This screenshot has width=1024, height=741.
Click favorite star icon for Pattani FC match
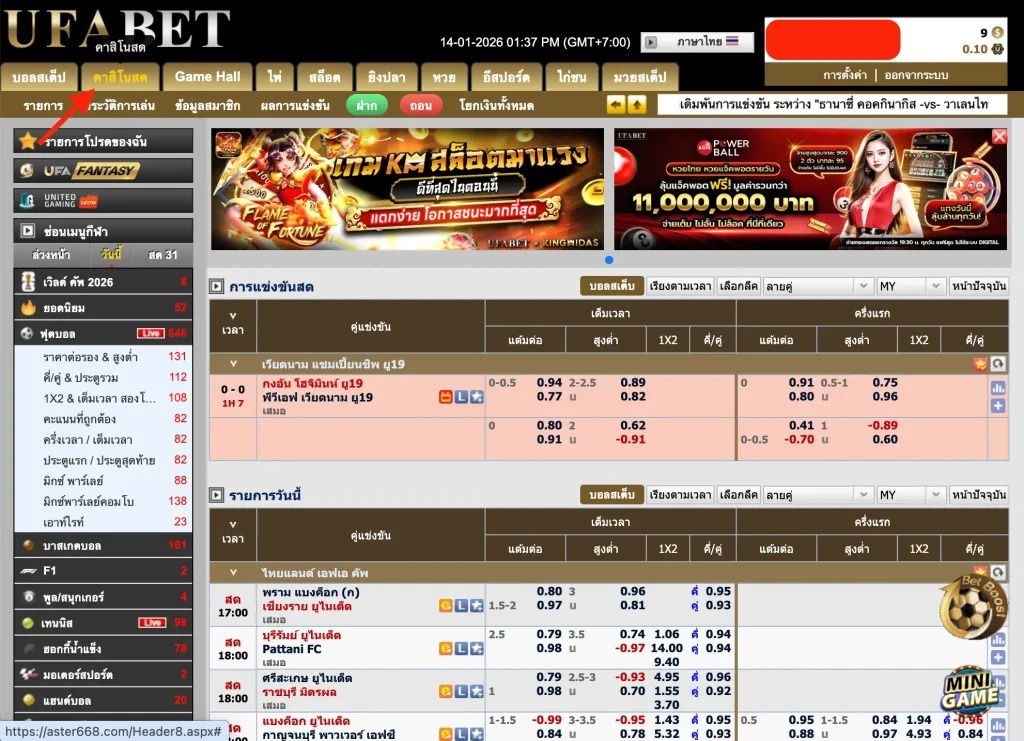477,648
